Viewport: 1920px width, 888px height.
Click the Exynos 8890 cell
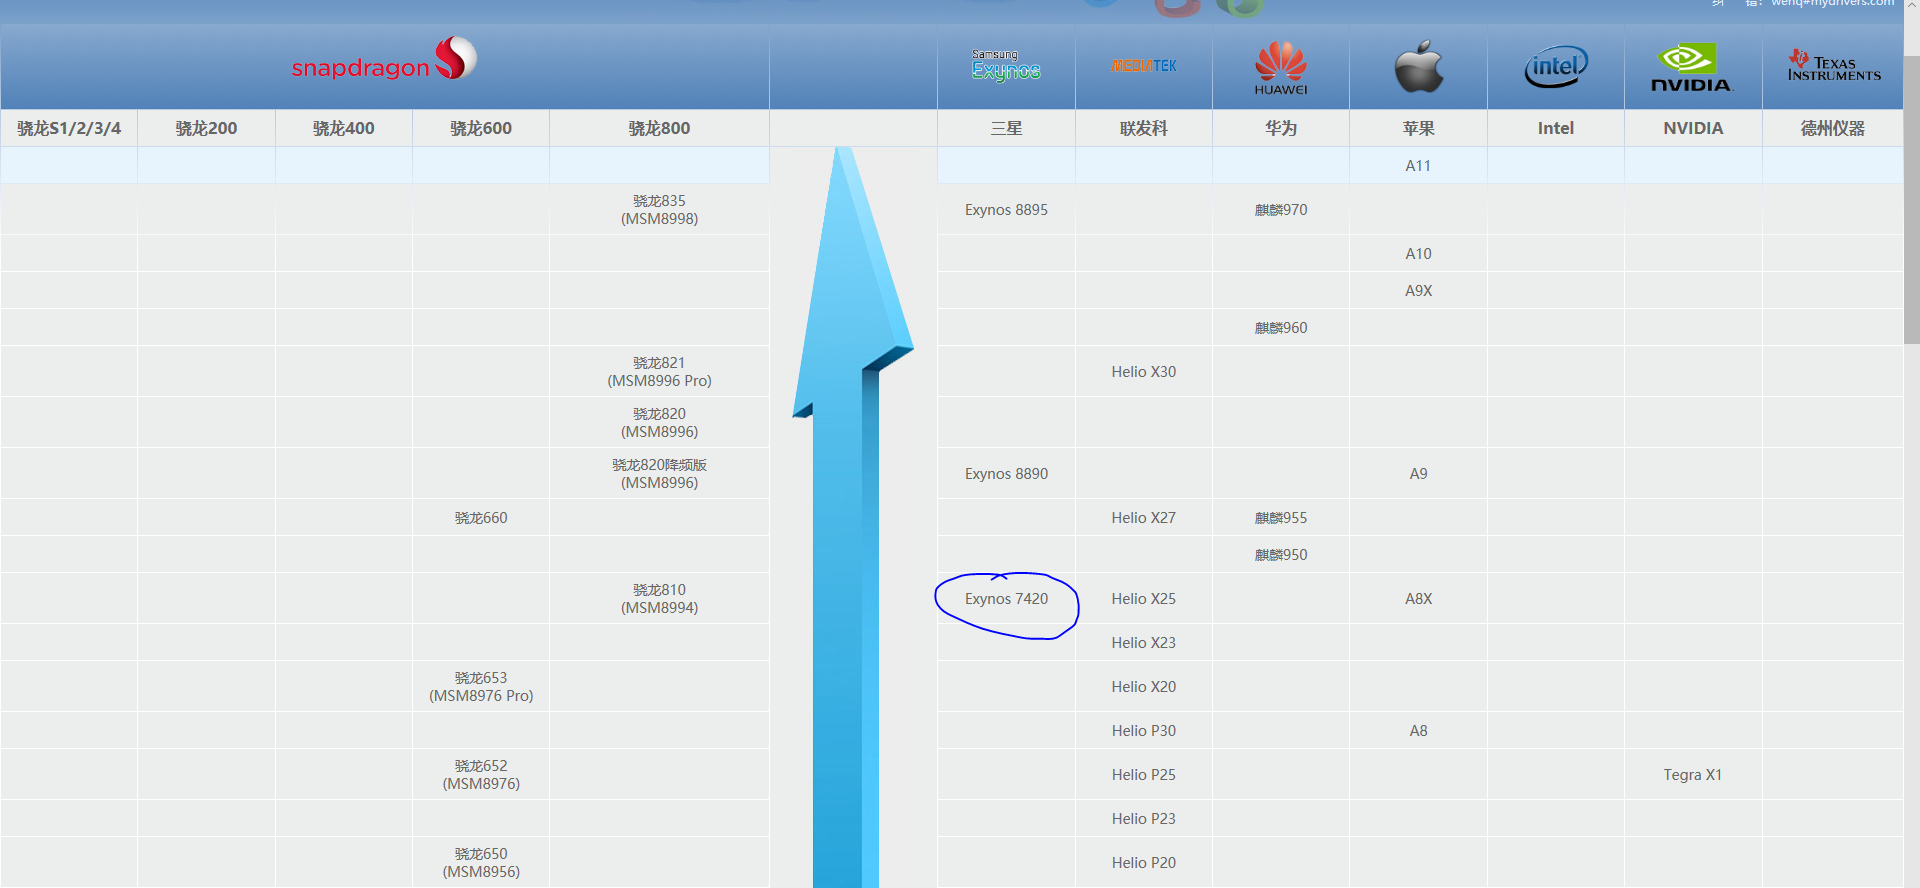[1006, 474]
